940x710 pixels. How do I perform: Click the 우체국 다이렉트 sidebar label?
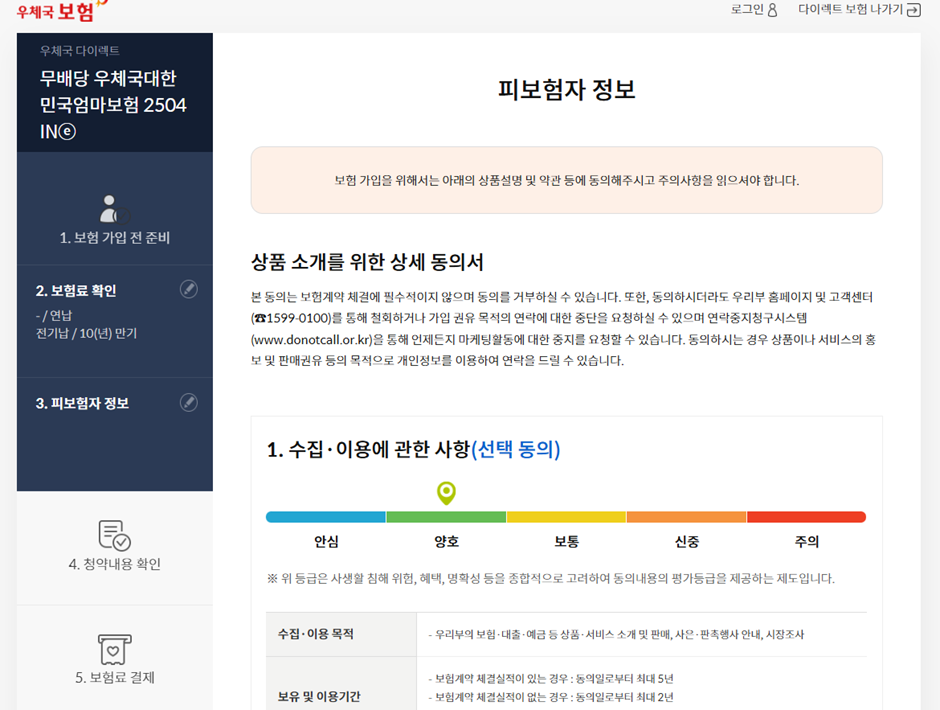point(80,51)
